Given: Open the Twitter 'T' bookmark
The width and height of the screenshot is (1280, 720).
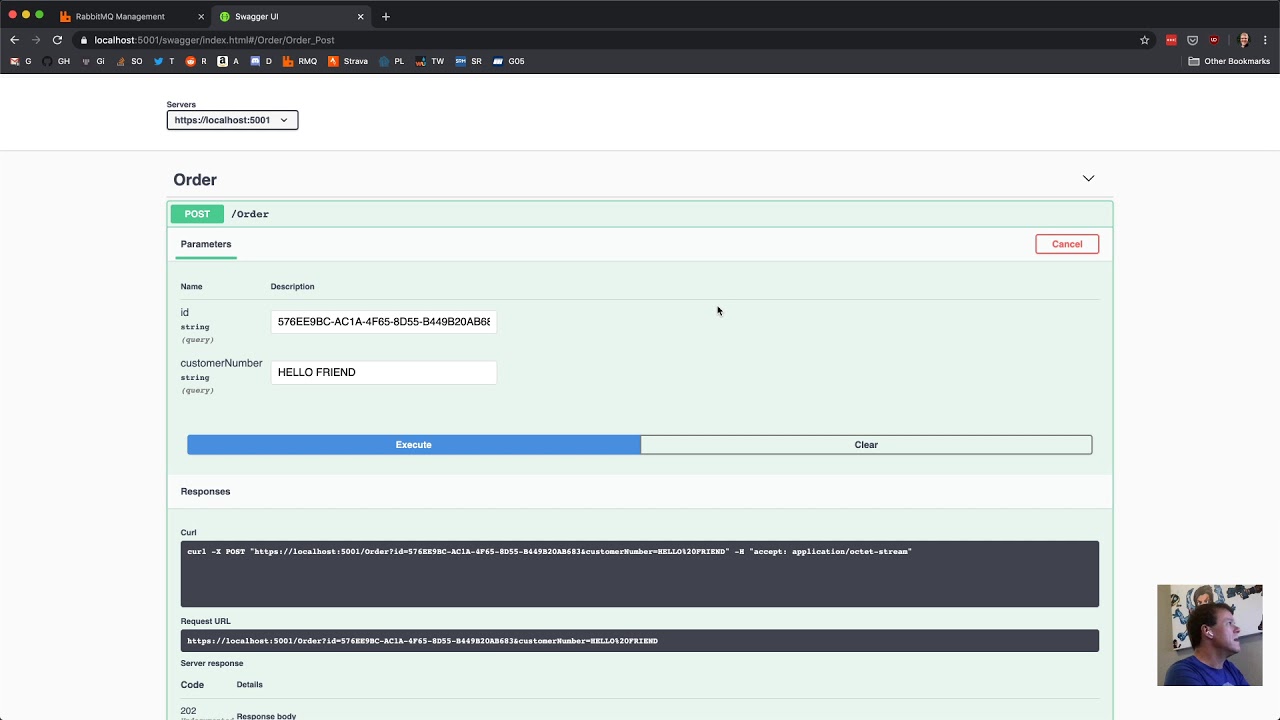Looking at the screenshot, I should pos(164,61).
